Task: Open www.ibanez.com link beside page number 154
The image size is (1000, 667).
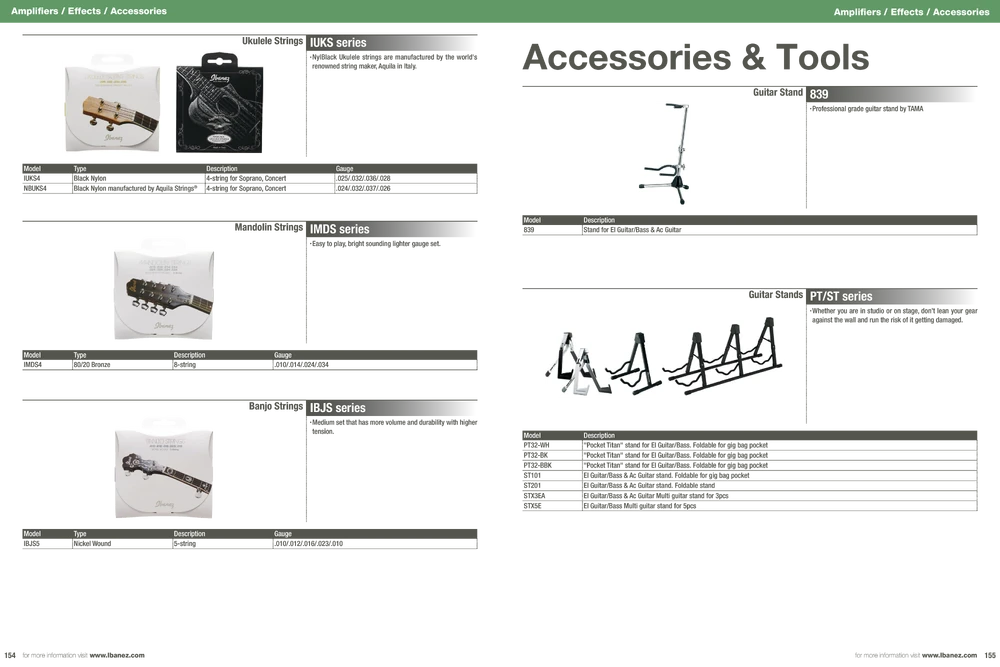Action: pyautogui.click(x=117, y=655)
